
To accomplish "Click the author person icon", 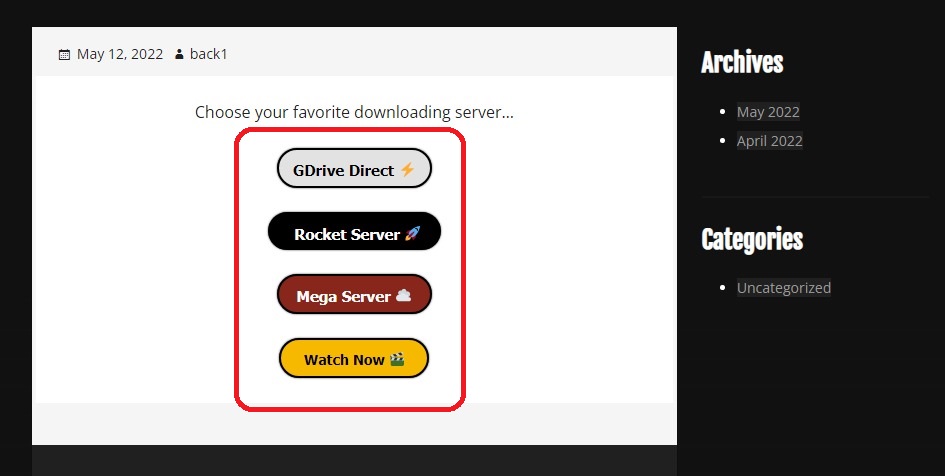I will [179, 54].
